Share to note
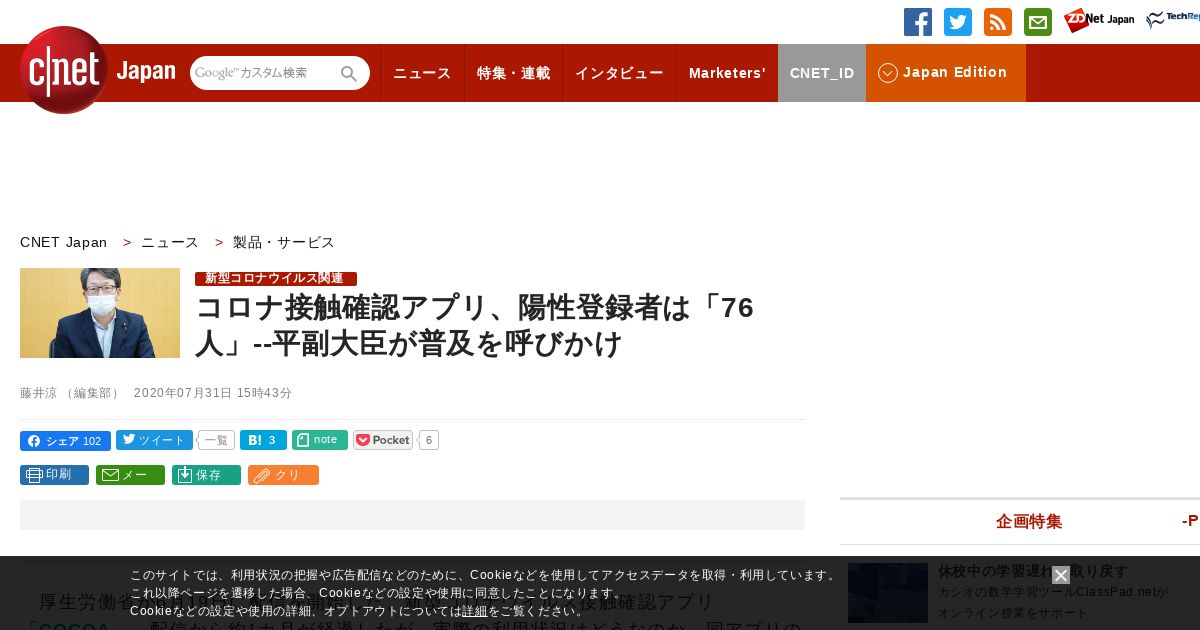Viewport: 1200px width, 630px height. (x=320, y=440)
